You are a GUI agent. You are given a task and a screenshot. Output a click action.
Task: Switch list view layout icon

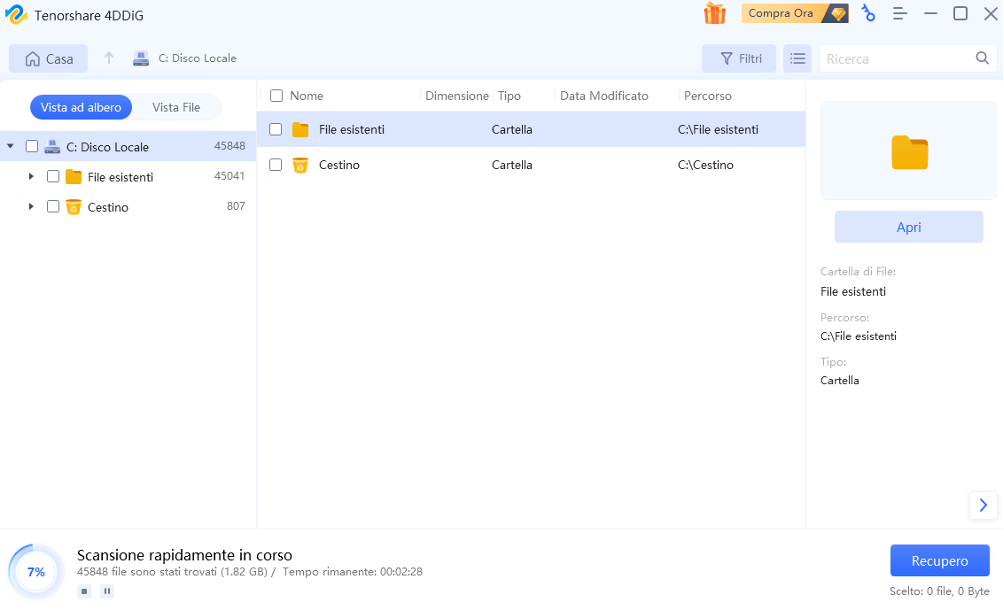coord(797,59)
